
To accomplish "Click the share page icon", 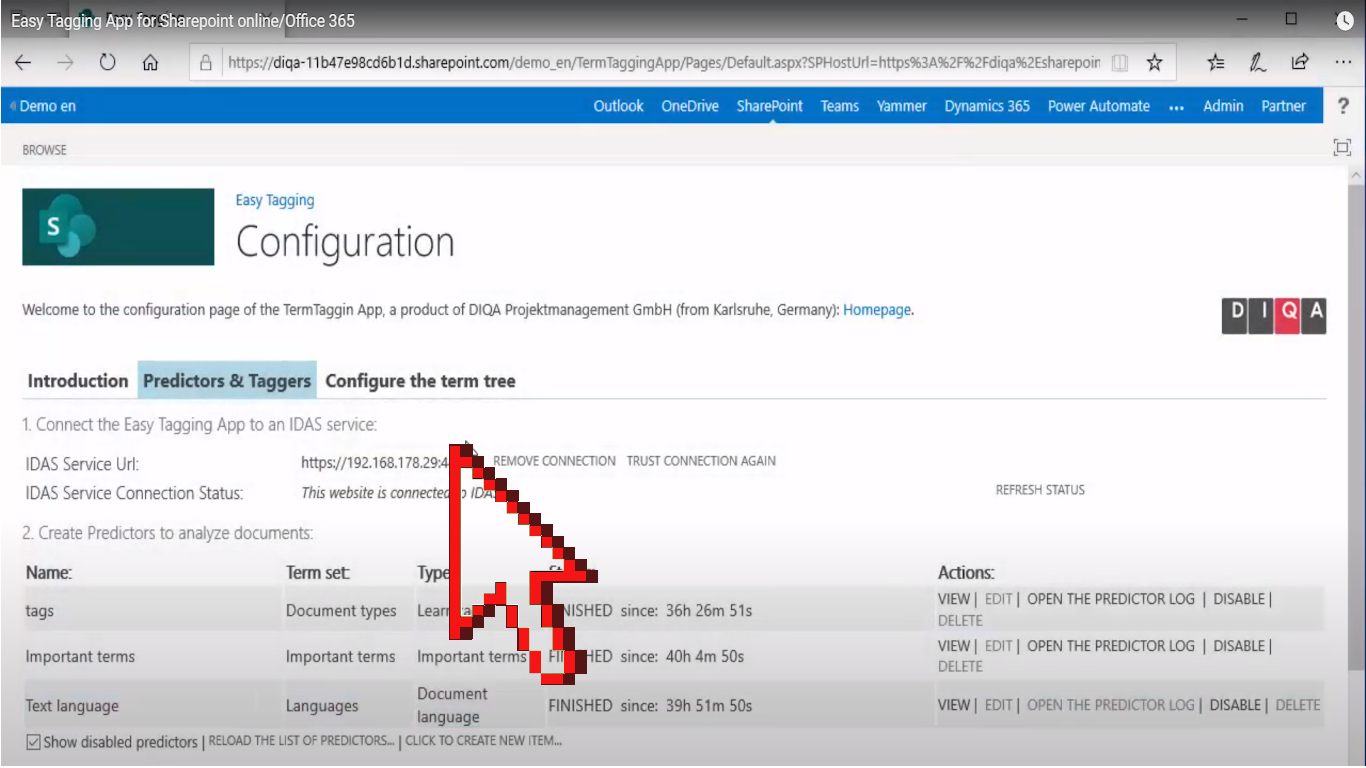I will (1300, 63).
